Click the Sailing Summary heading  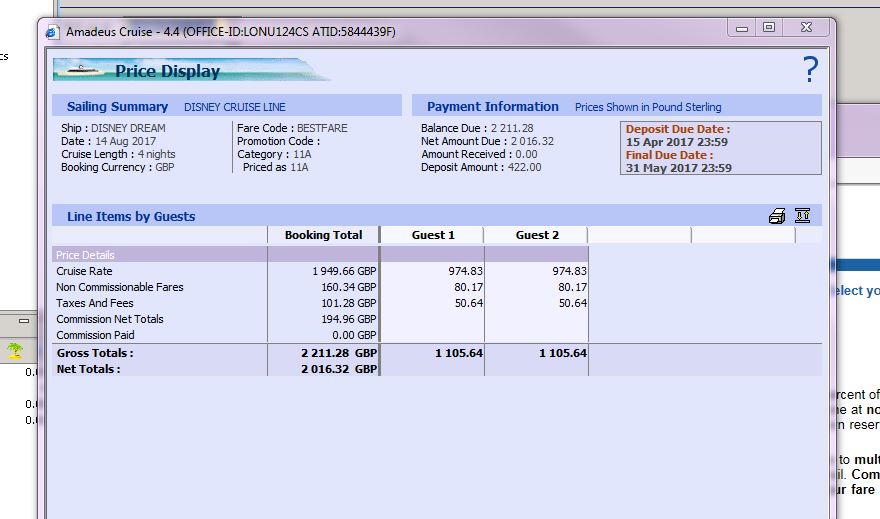(117, 107)
